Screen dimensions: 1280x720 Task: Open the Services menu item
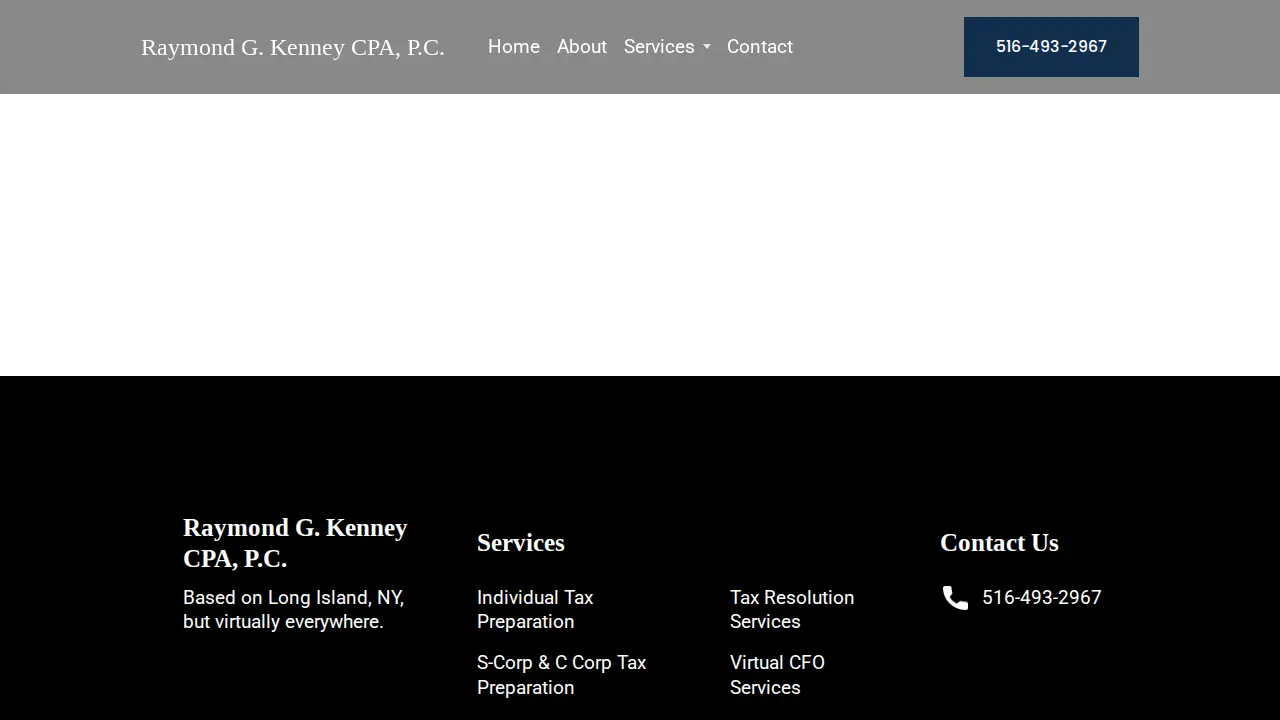(659, 47)
